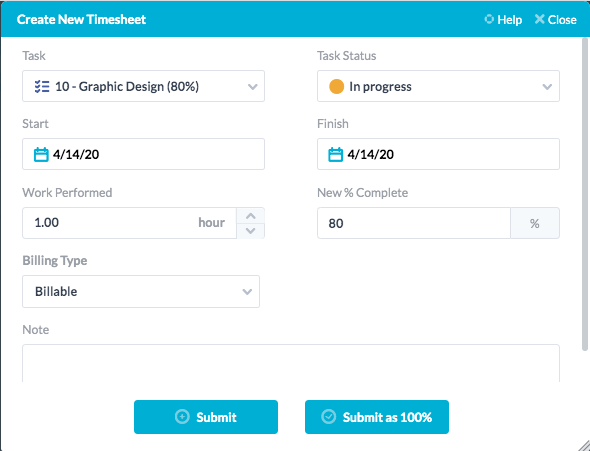Click the plus circle icon on Submit
Image resolution: width=590 pixels, height=451 pixels.
[x=182, y=417]
